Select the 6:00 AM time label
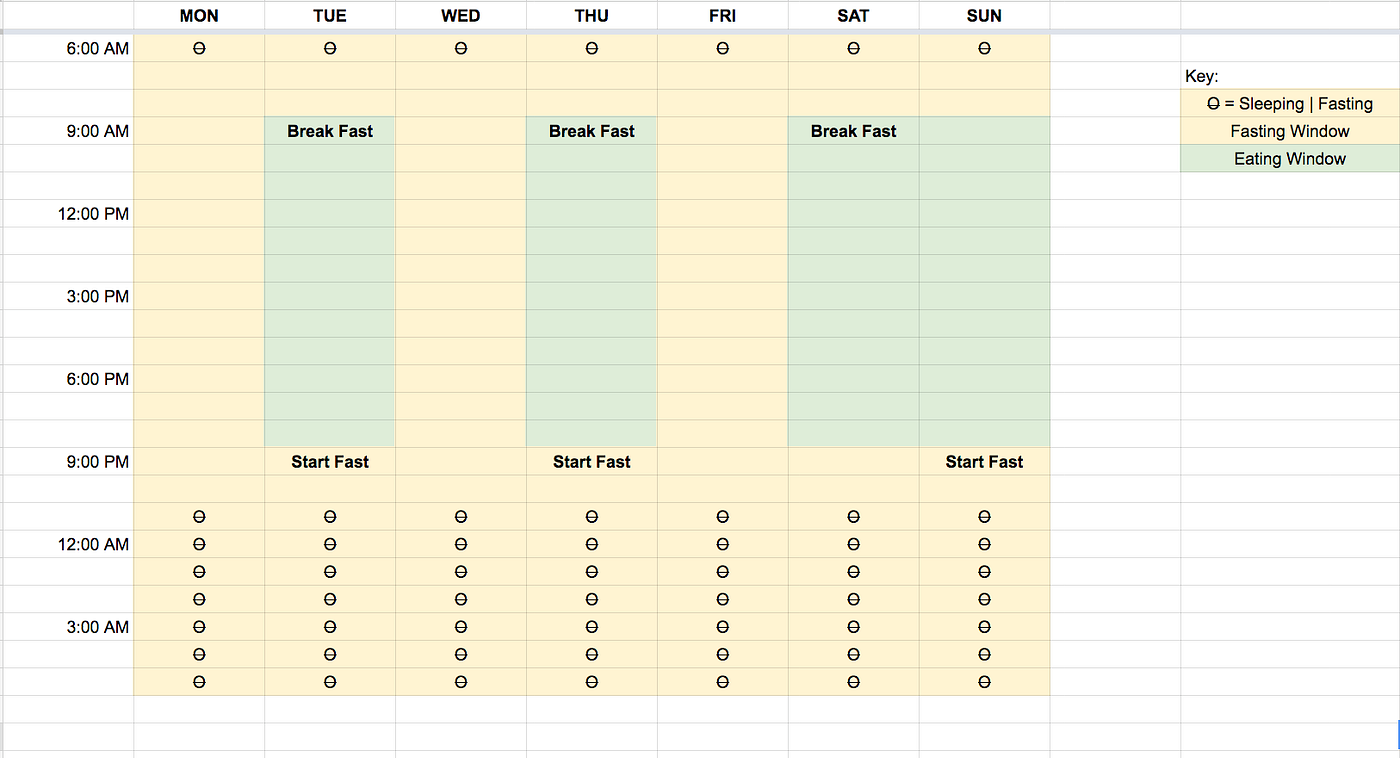Image resolution: width=1400 pixels, height=758 pixels. pyautogui.click(x=98, y=48)
